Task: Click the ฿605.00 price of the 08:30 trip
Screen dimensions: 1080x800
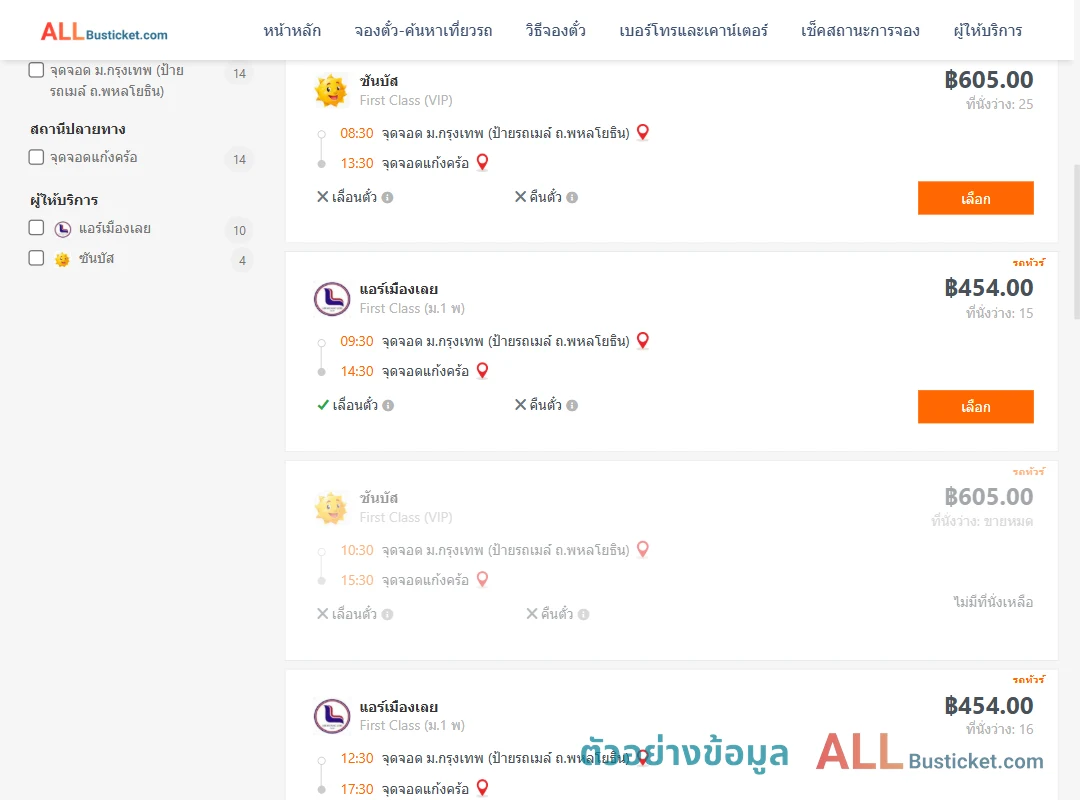Action: pos(988,80)
